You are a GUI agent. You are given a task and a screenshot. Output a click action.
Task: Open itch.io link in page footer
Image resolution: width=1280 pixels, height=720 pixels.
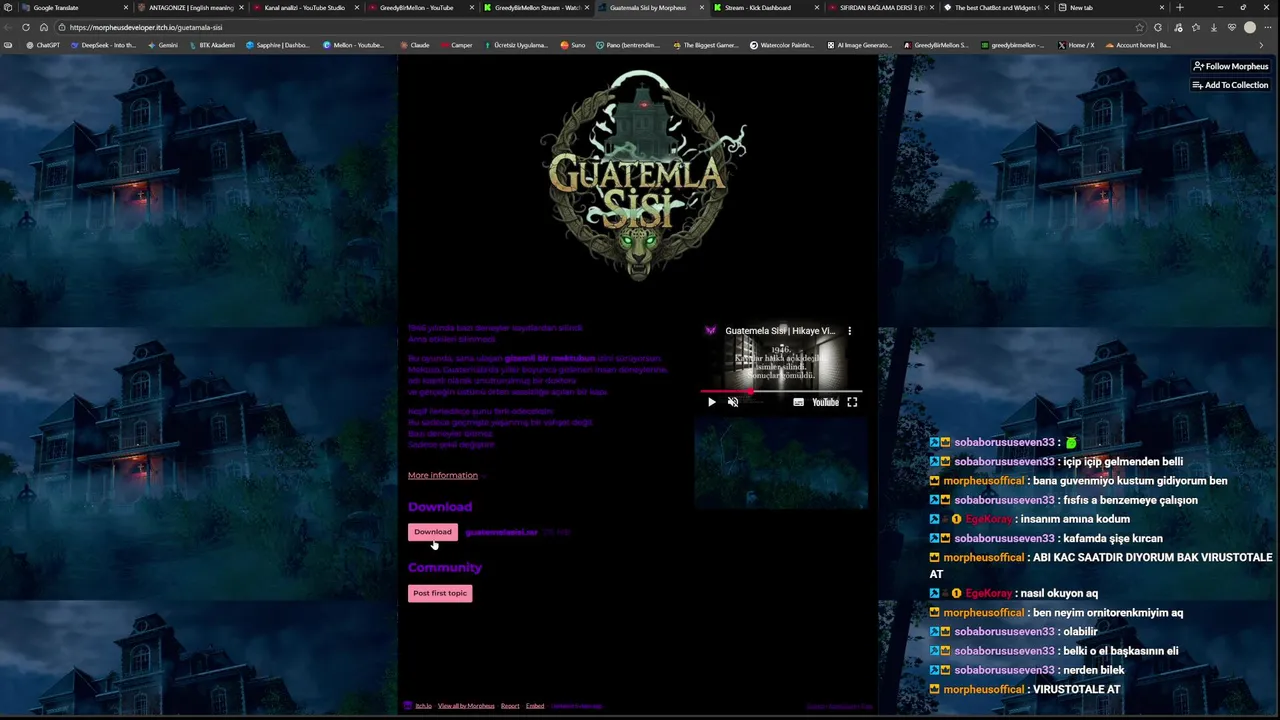[423, 706]
